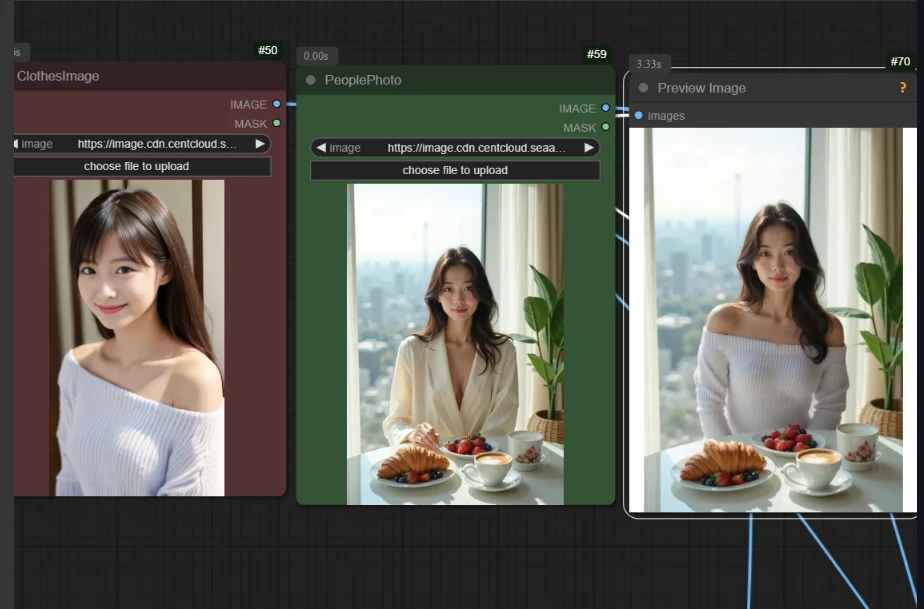Click choose file to upload in ClothesImage
This screenshot has width=924, height=609.
[x=142, y=166]
